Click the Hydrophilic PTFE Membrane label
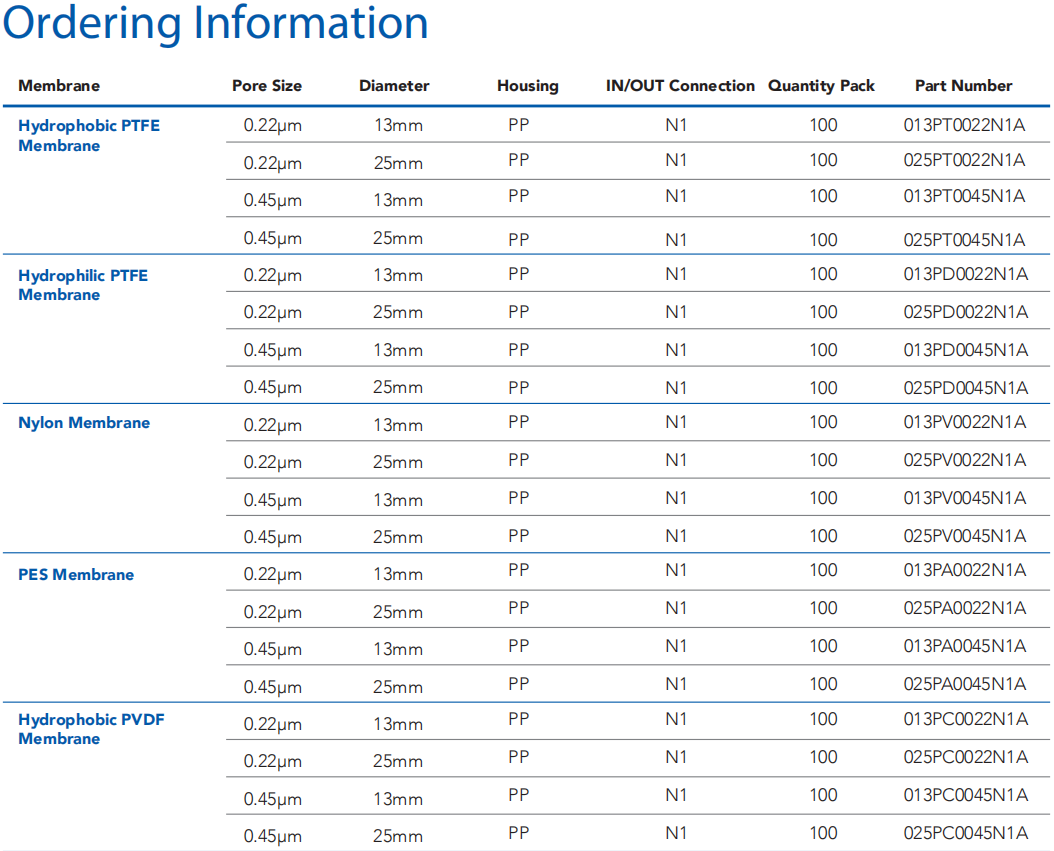This screenshot has width=1054, height=851. 83,285
